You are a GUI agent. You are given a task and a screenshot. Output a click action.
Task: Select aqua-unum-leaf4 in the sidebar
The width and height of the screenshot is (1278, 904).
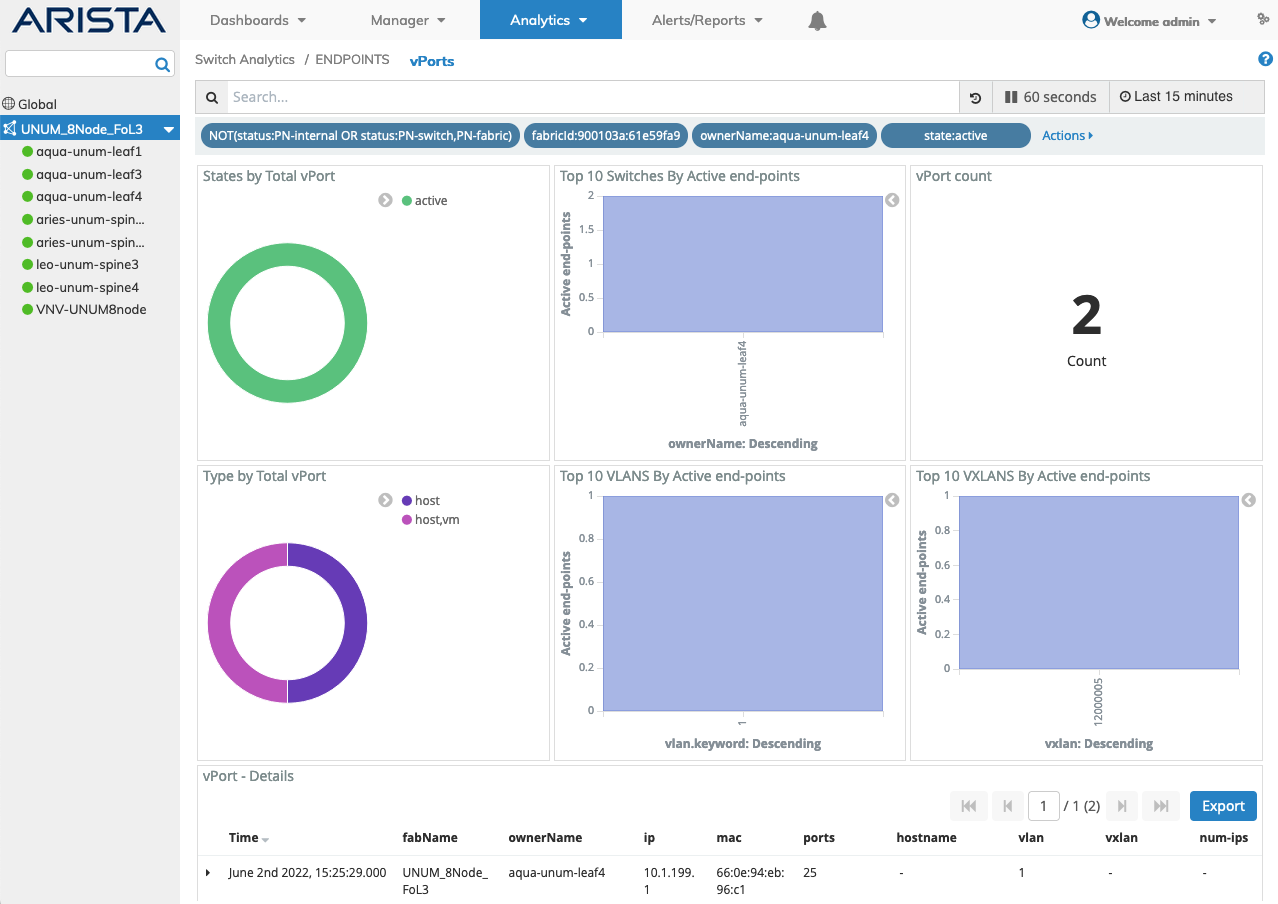pos(89,196)
